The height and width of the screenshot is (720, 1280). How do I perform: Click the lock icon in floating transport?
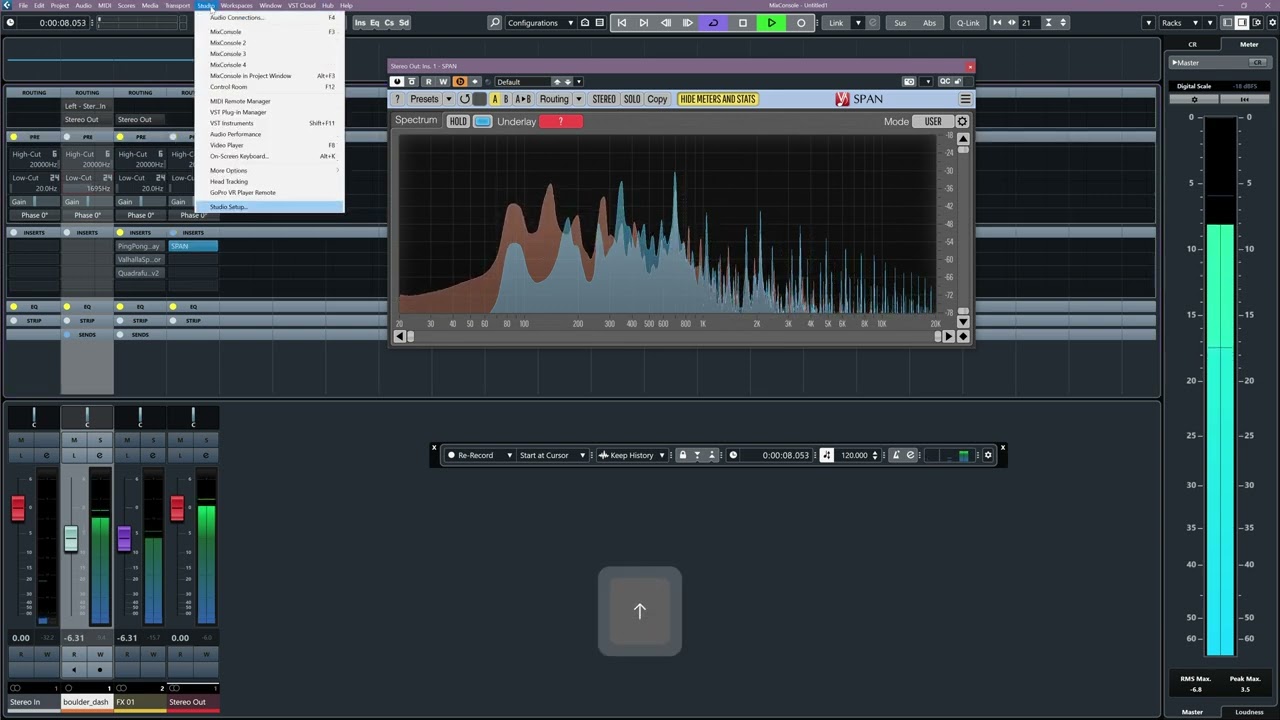(x=683, y=455)
